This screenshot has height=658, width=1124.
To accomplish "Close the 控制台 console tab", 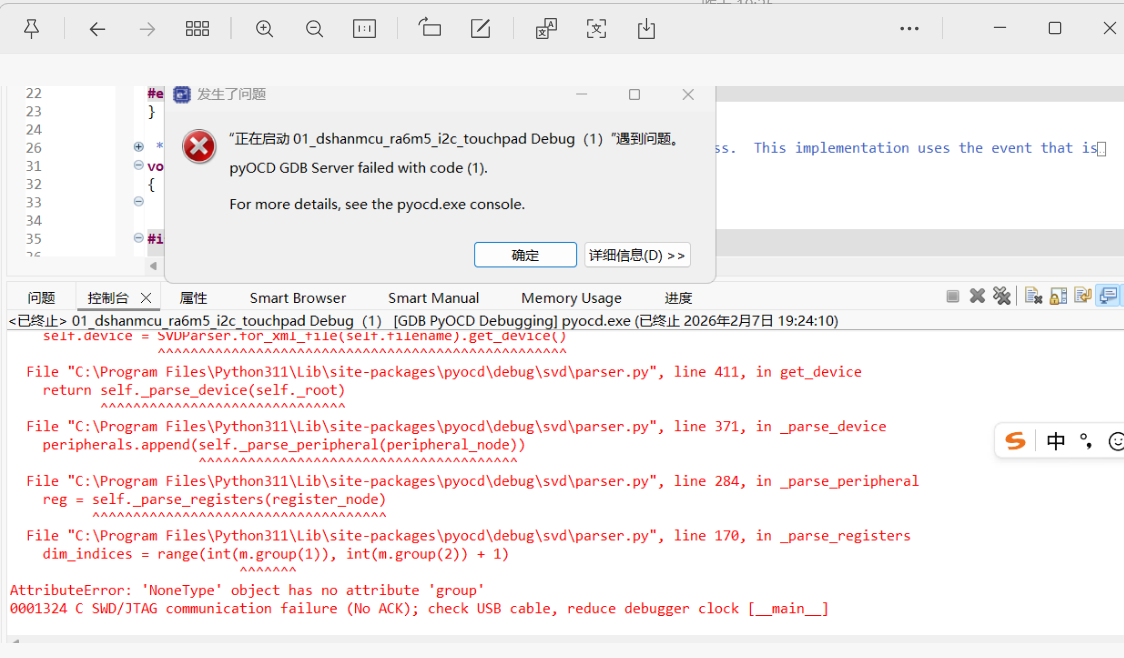I will tap(146, 298).
